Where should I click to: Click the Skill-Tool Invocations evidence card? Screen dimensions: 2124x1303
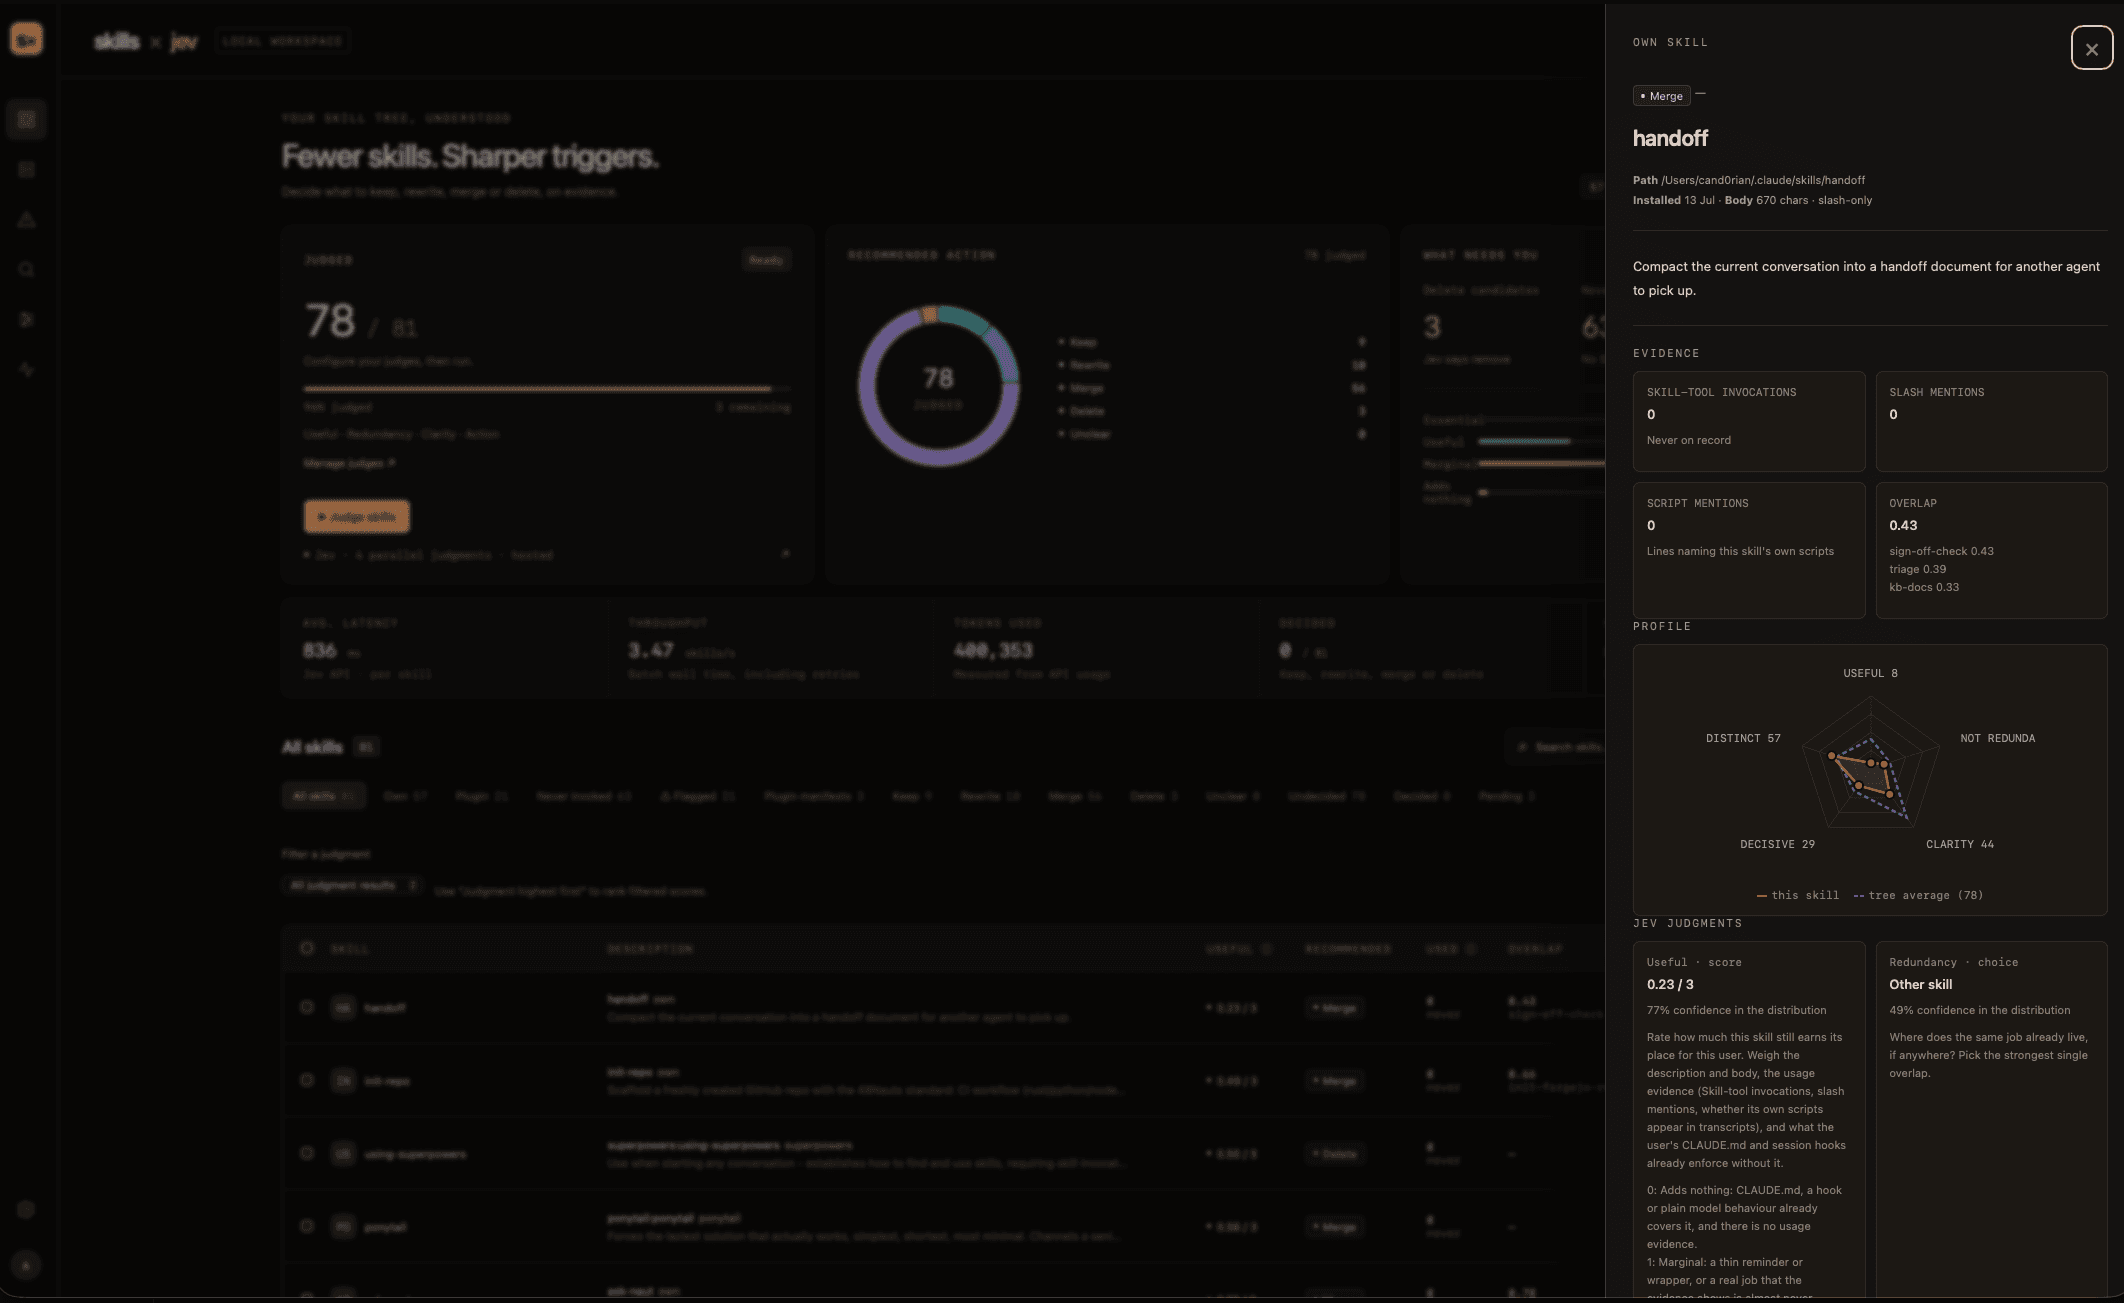click(1748, 421)
